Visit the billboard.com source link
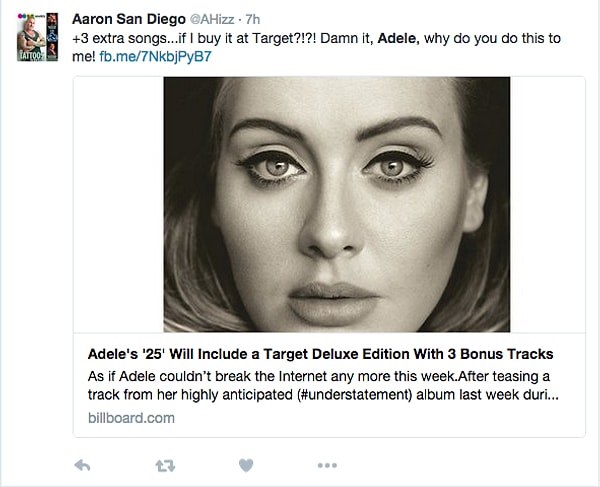The image size is (600, 487). click(130, 418)
